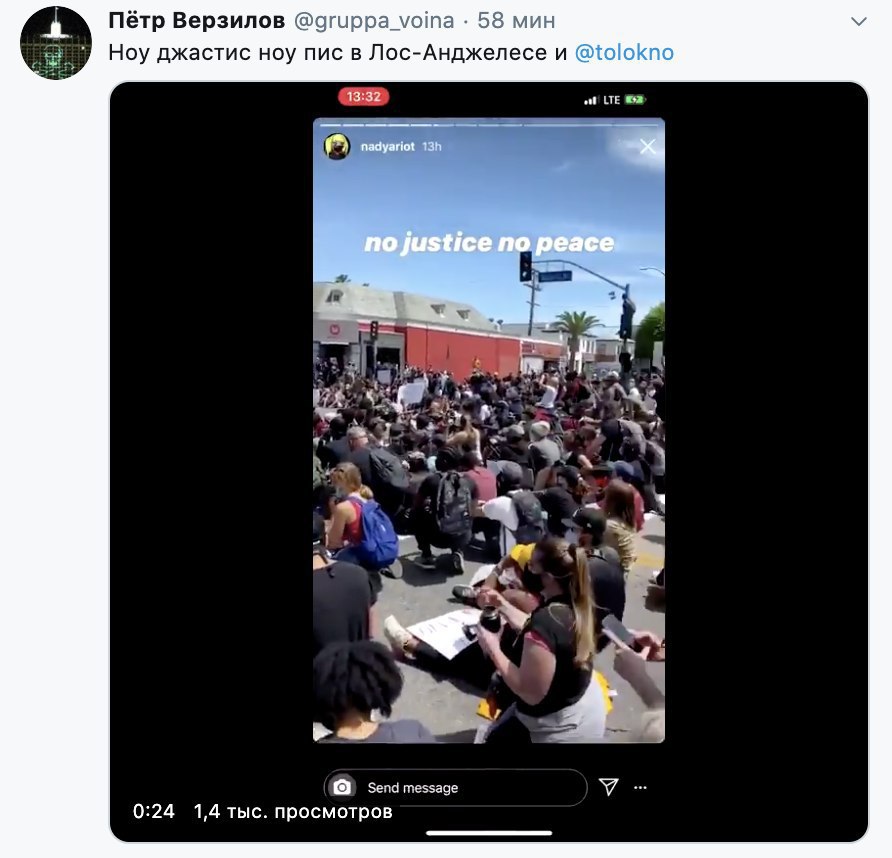Viewport: 892px width, 858px height.
Task: Click the red 13:32 recording indicator
Action: 364,97
